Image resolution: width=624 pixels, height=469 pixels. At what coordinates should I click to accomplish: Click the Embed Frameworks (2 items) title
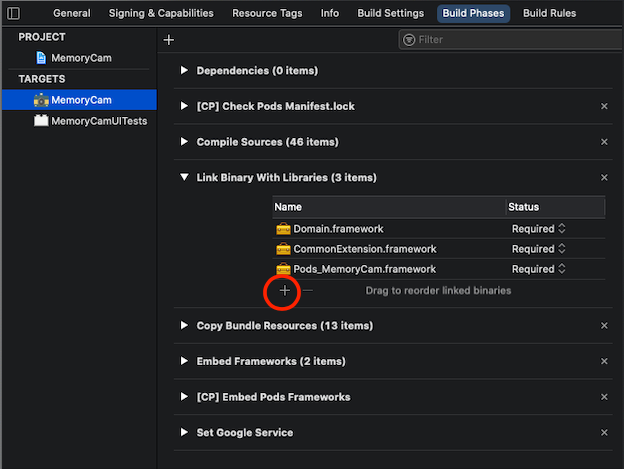coord(271,361)
